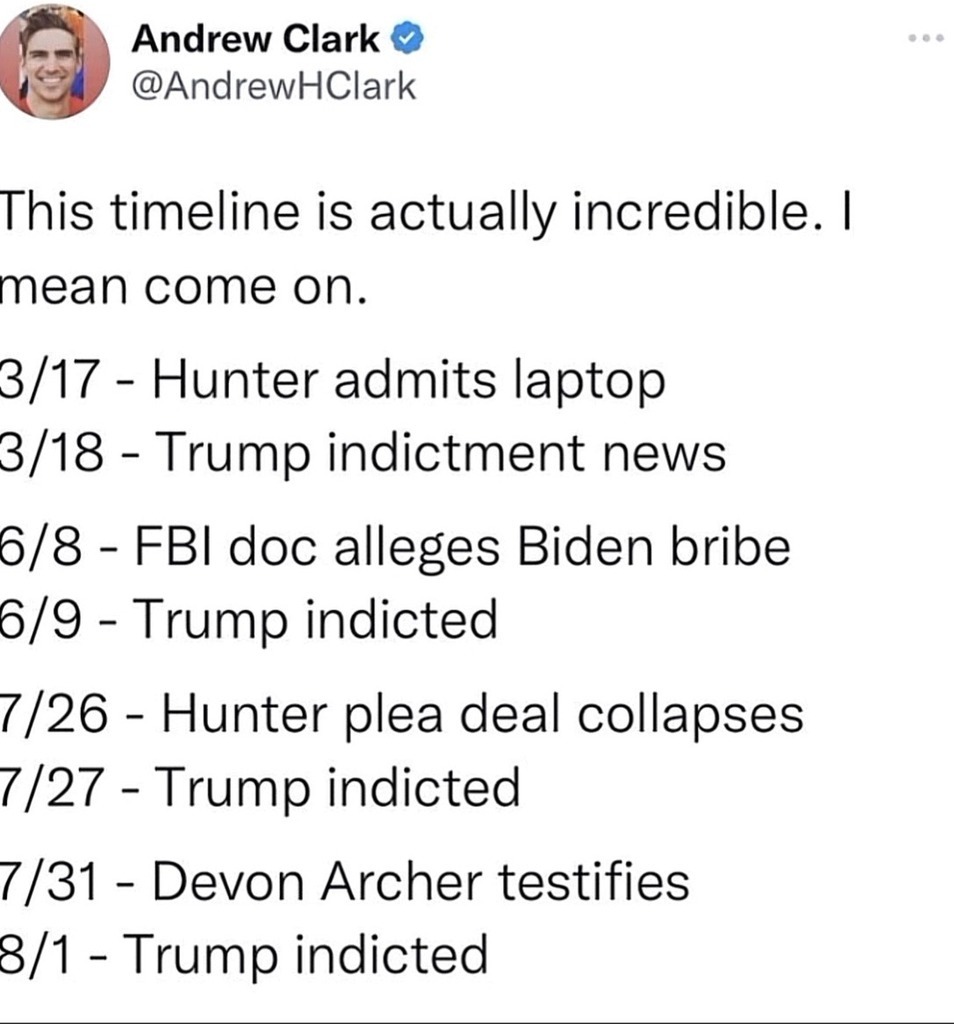The image size is (954, 1024).
Task: Select the 7/26 Hunter plea deal line
Action: pyautogui.click(x=401, y=714)
